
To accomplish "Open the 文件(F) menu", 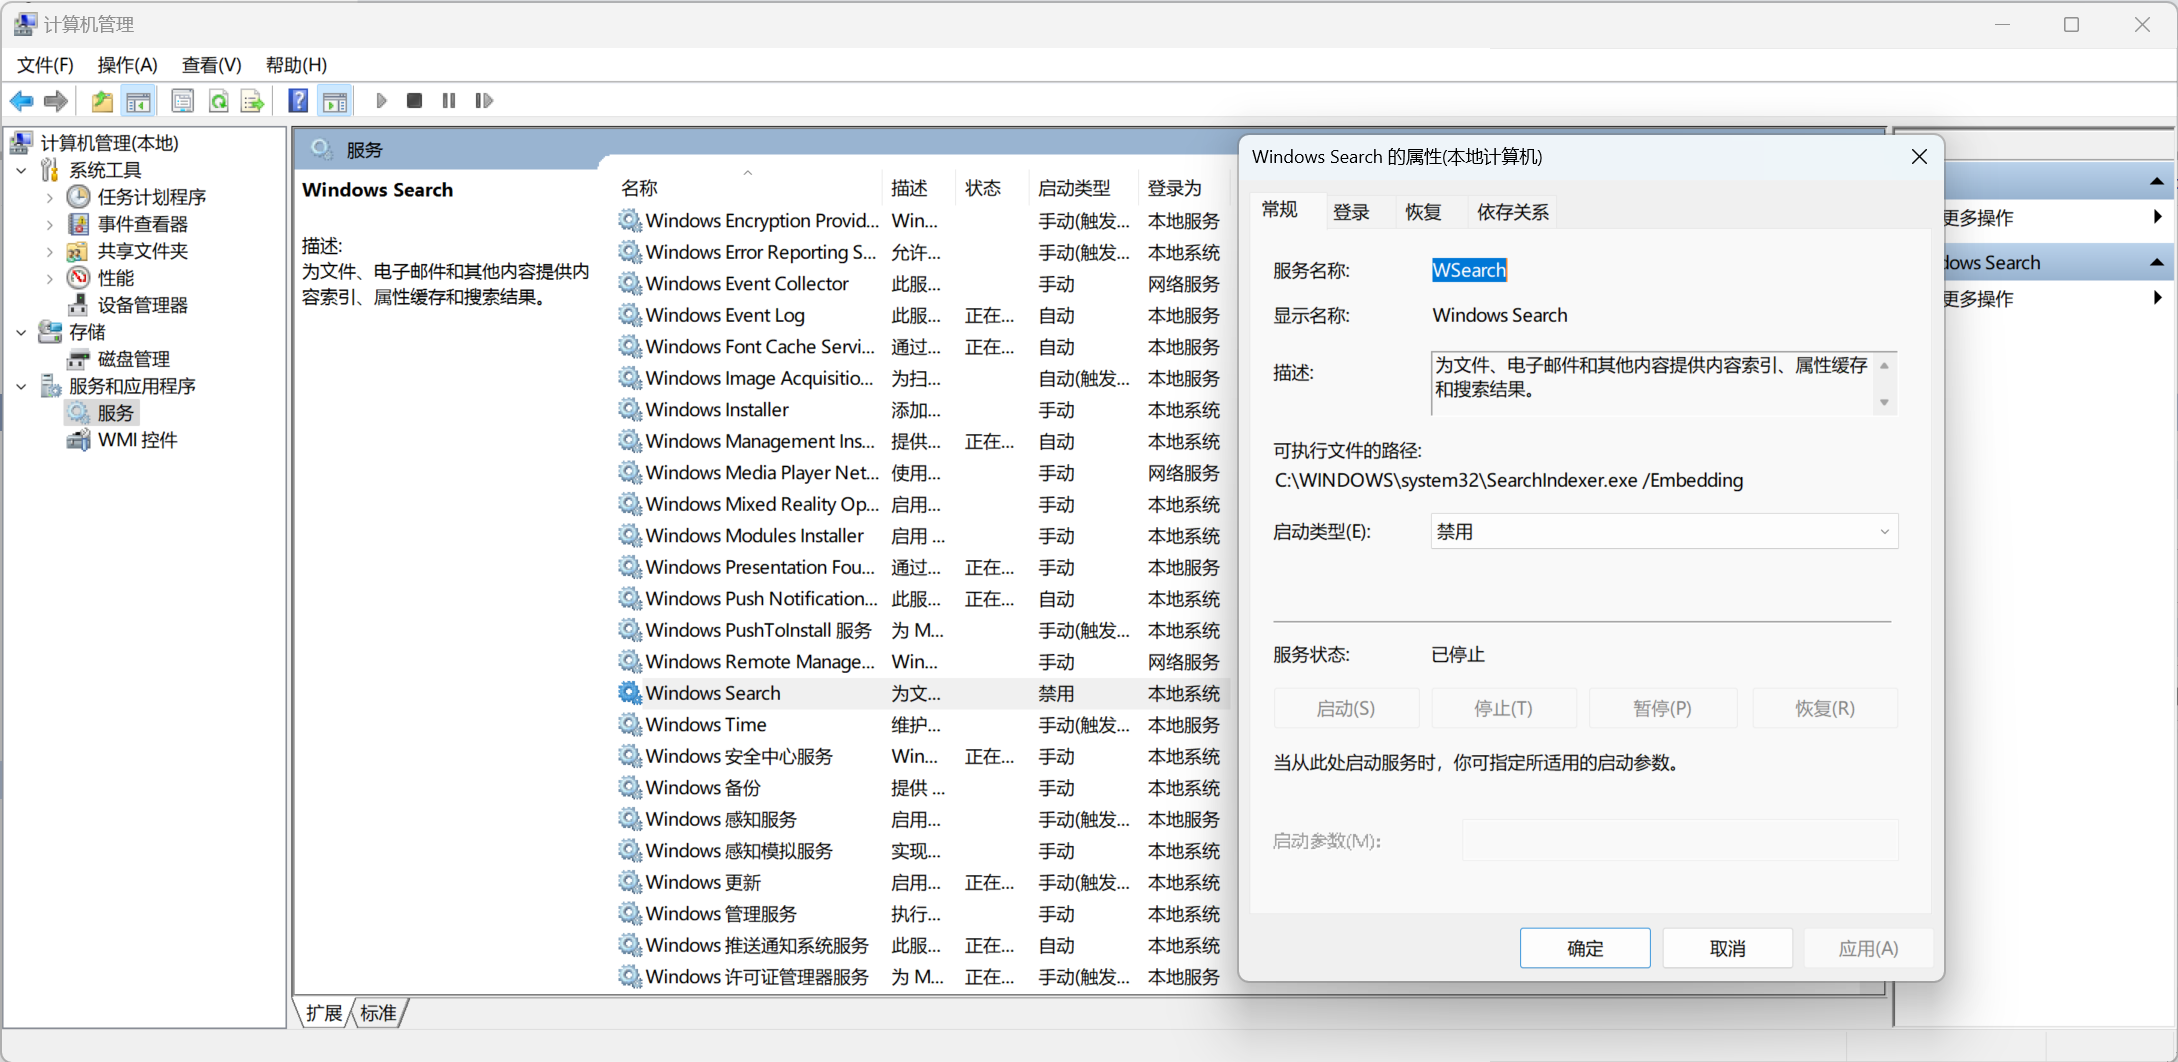I will tap(45, 65).
